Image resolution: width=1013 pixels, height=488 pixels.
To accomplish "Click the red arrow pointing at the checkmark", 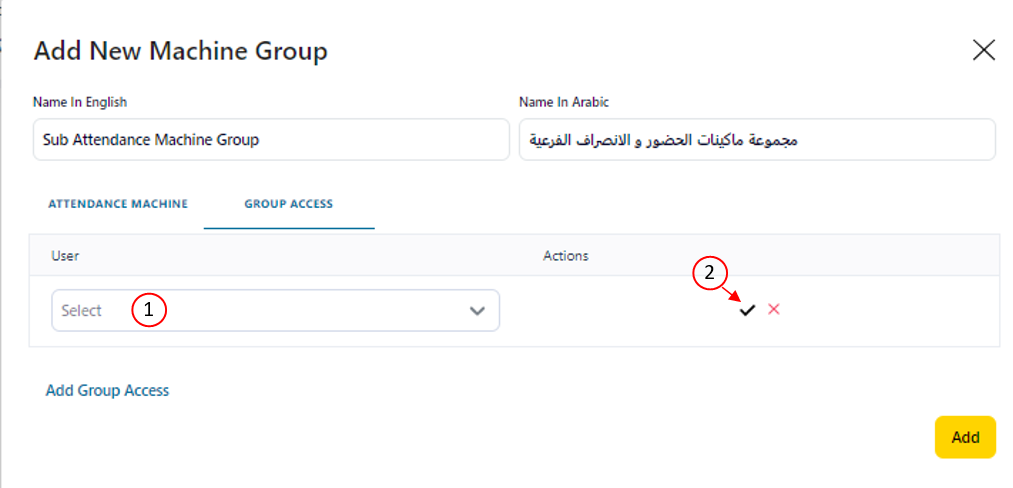I will [729, 292].
